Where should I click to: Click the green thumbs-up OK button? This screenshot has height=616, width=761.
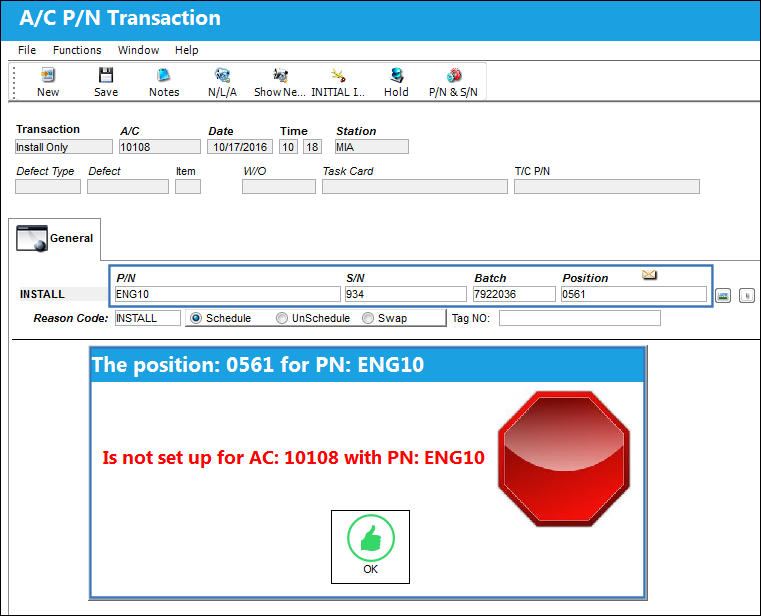[370, 547]
